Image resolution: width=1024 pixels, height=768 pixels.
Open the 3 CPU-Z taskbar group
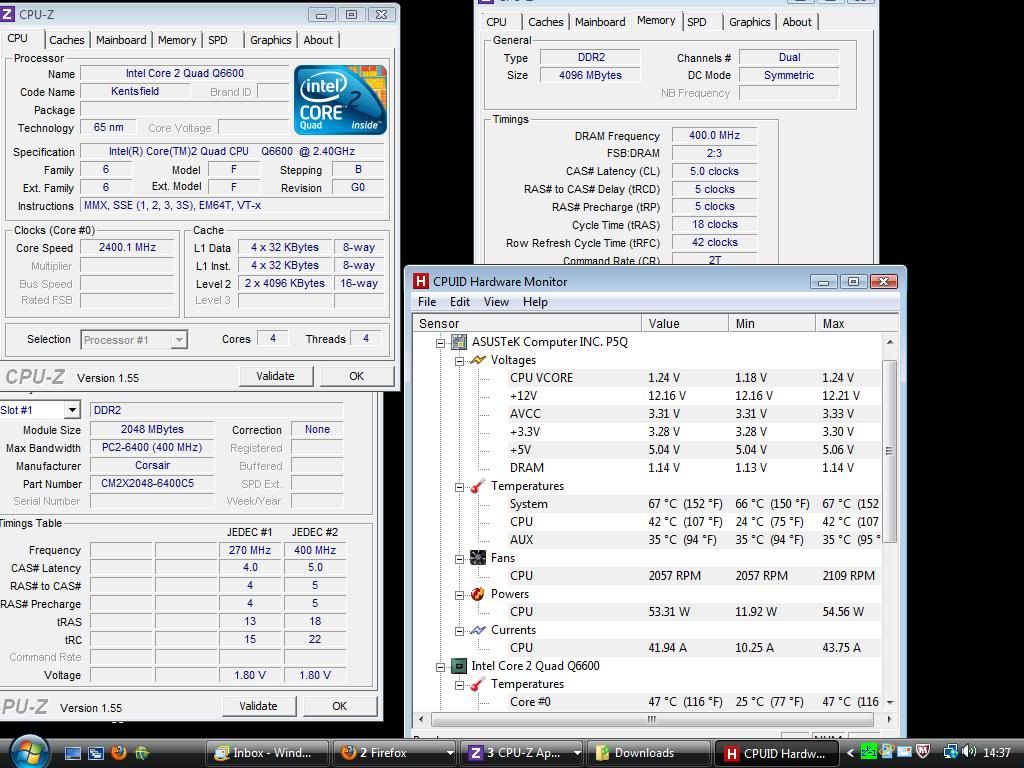click(521, 753)
